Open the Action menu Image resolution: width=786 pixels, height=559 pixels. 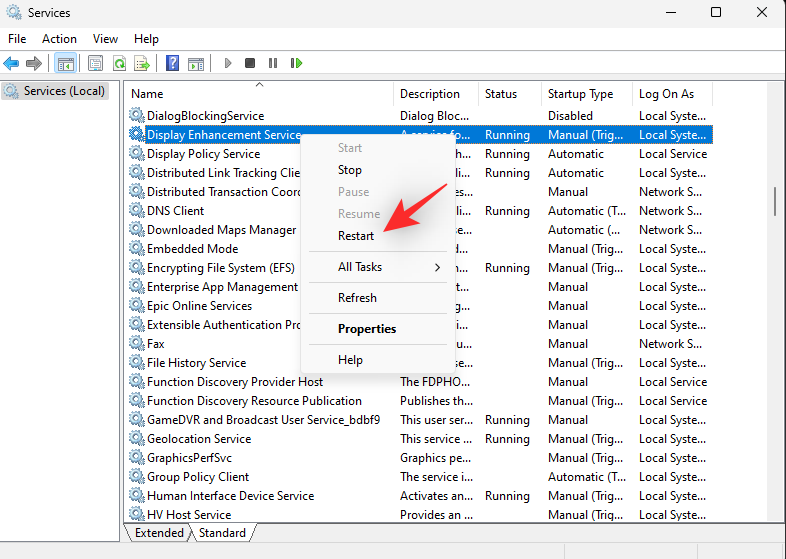click(59, 39)
